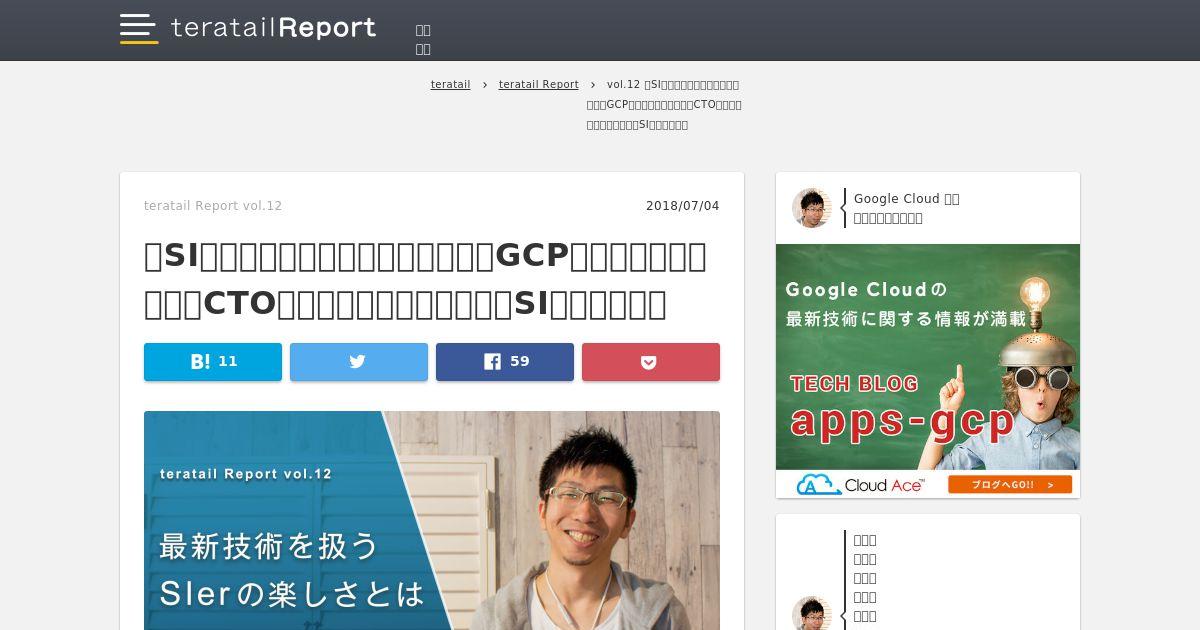Click the Hatena B! icon
Screen dimensions: 1200x630
click(200, 362)
